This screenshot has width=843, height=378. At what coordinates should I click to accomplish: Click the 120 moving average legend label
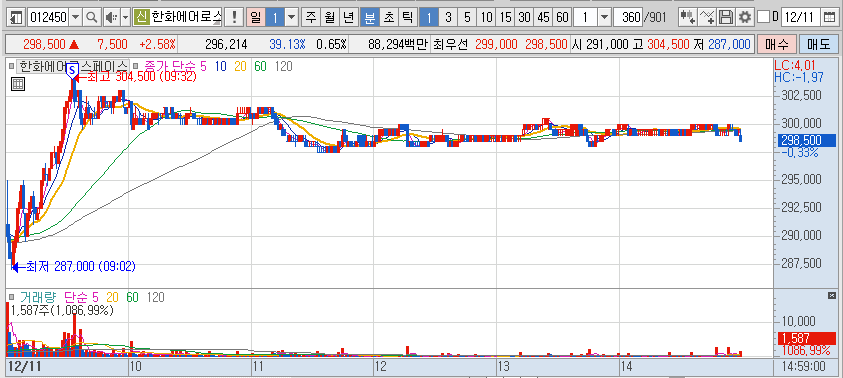[x=284, y=67]
